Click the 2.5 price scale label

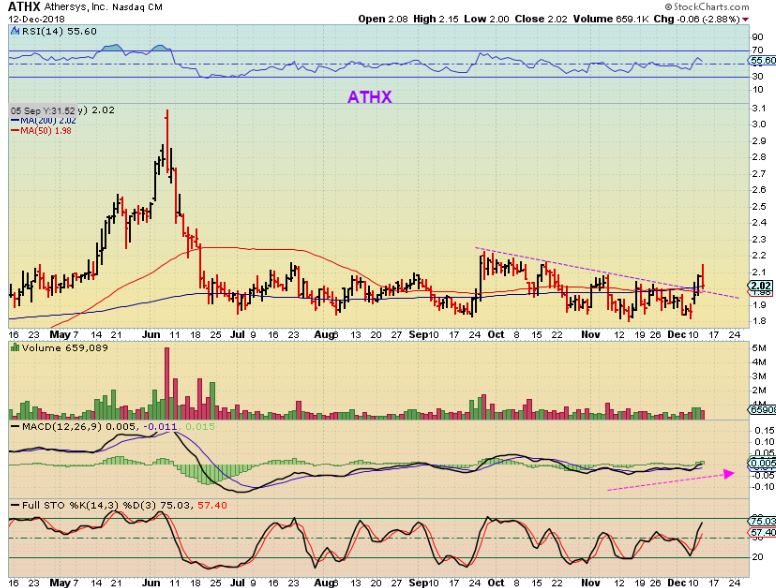click(760, 206)
